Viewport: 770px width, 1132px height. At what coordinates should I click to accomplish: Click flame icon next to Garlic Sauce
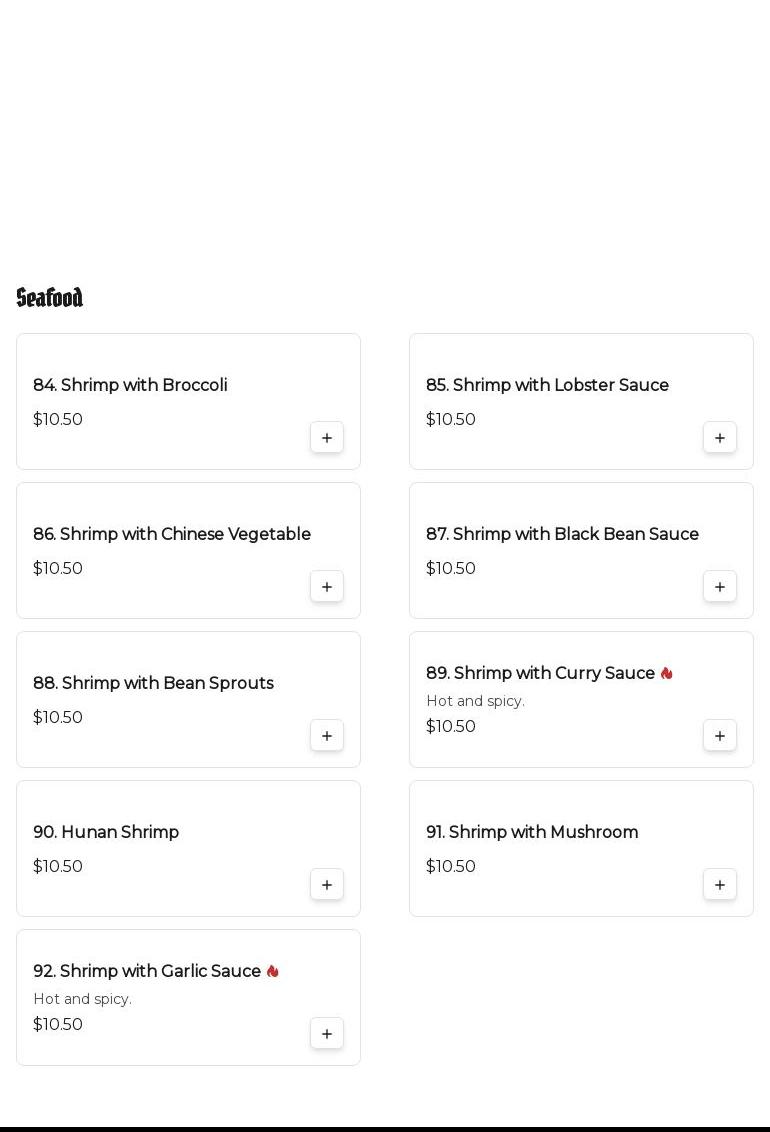(272, 971)
